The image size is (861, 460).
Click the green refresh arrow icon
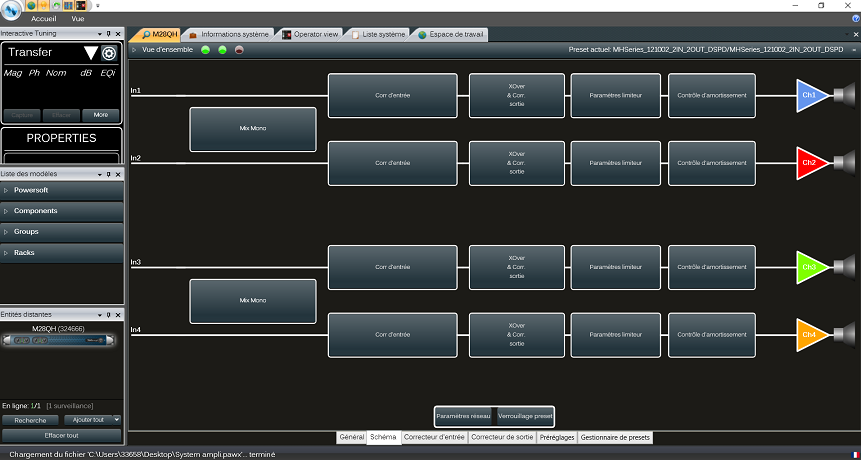pyautogui.click(x=56, y=5)
